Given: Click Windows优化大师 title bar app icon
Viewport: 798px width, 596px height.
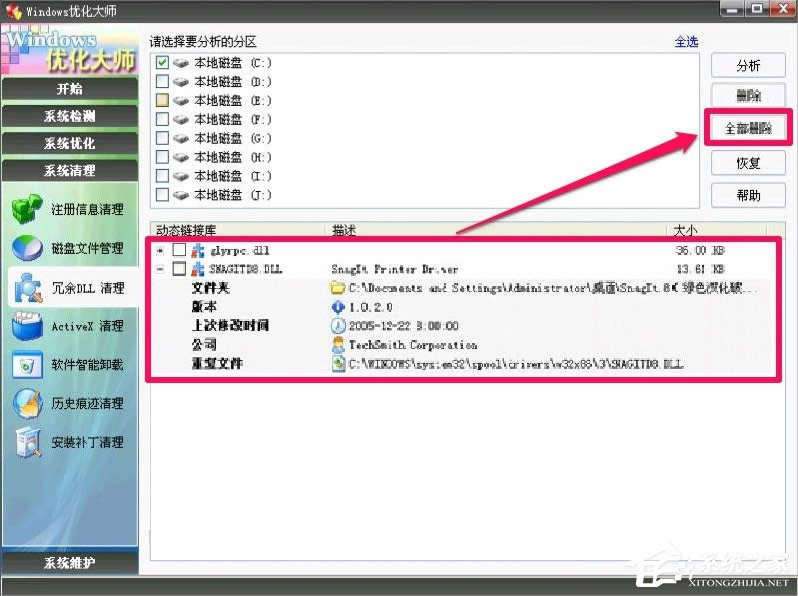Looking at the screenshot, I should 13,11.
